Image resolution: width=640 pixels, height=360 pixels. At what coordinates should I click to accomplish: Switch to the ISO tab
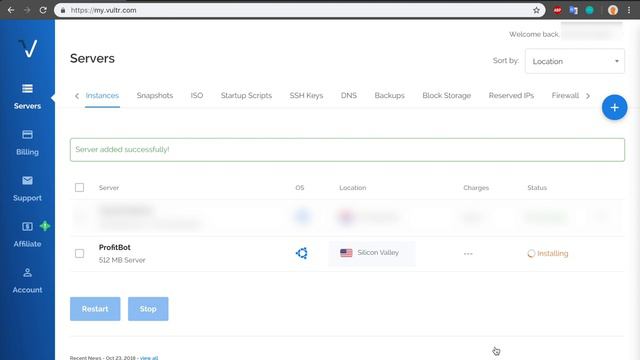197,96
